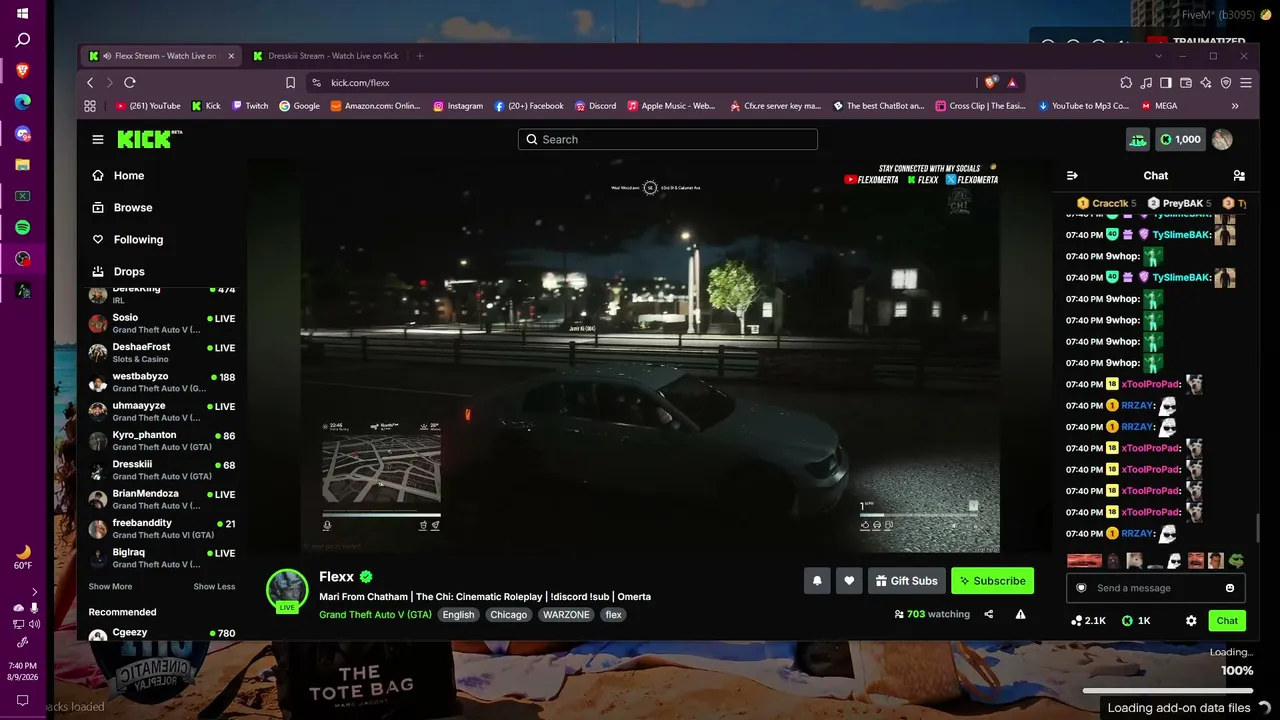Open the Brave VPN shield icon

tap(1226, 83)
